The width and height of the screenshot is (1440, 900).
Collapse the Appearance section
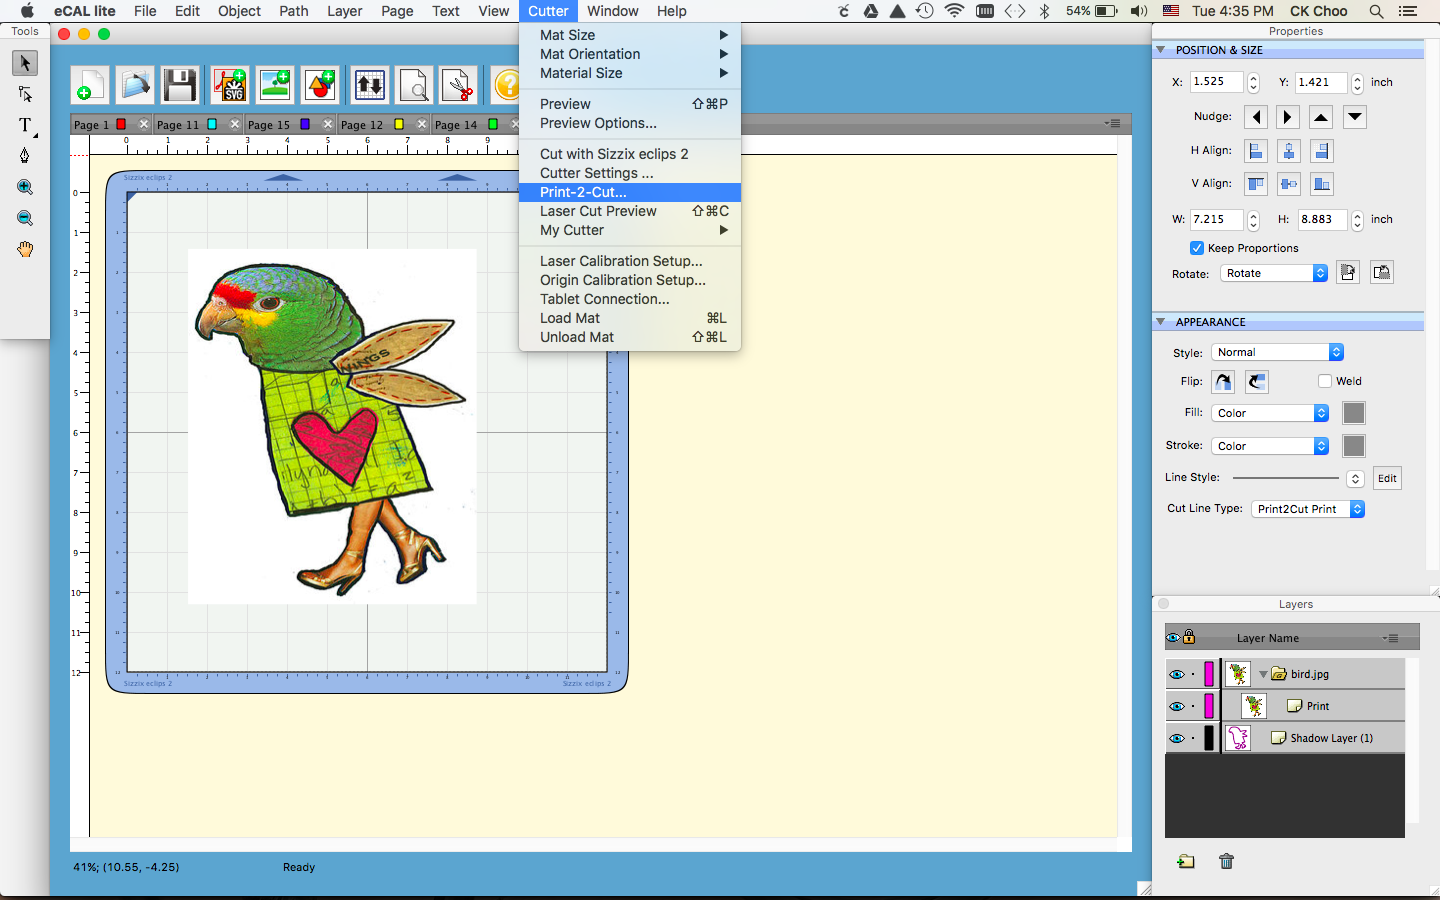coord(1161,322)
